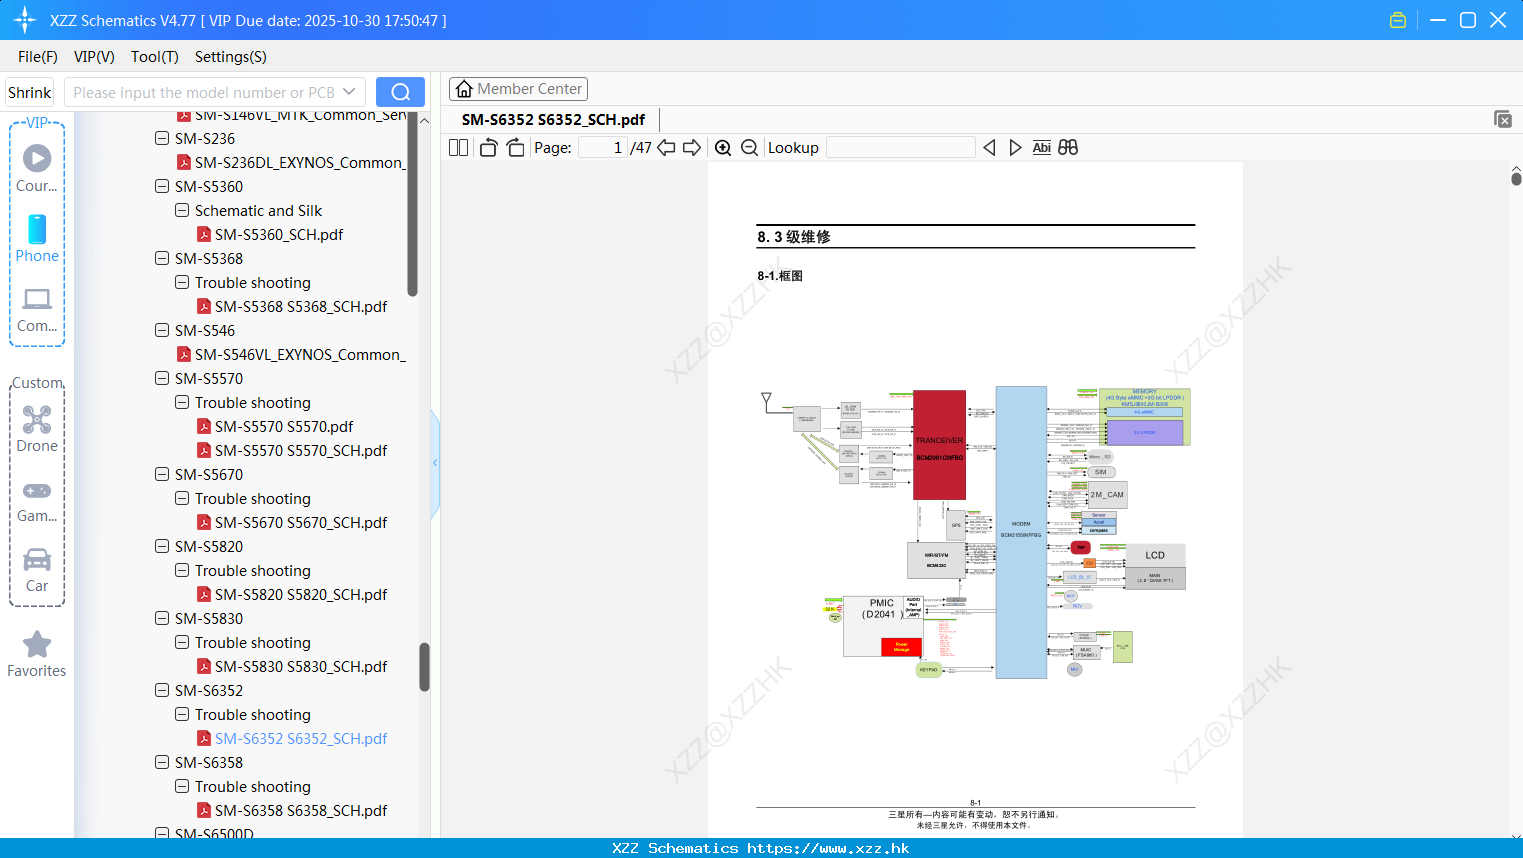
Task: Open SM-S236DL_EXYNOS_Common file
Action: [300, 163]
